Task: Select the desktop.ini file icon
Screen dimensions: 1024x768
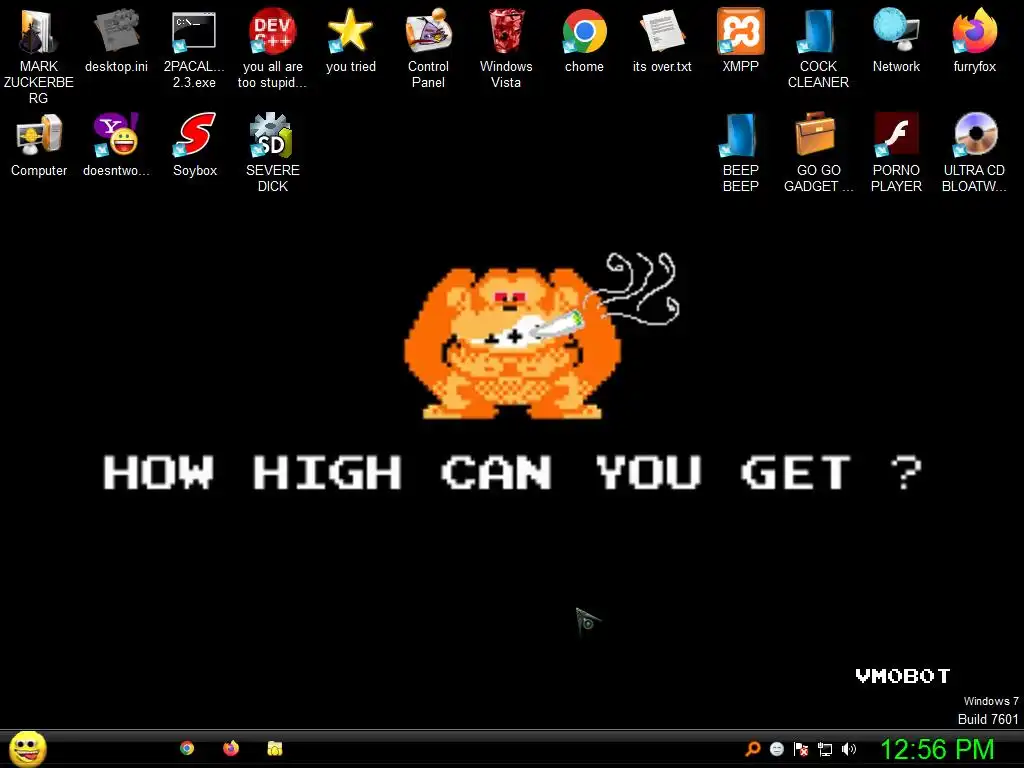Action: pyautogui.click(x=116, y=31)
